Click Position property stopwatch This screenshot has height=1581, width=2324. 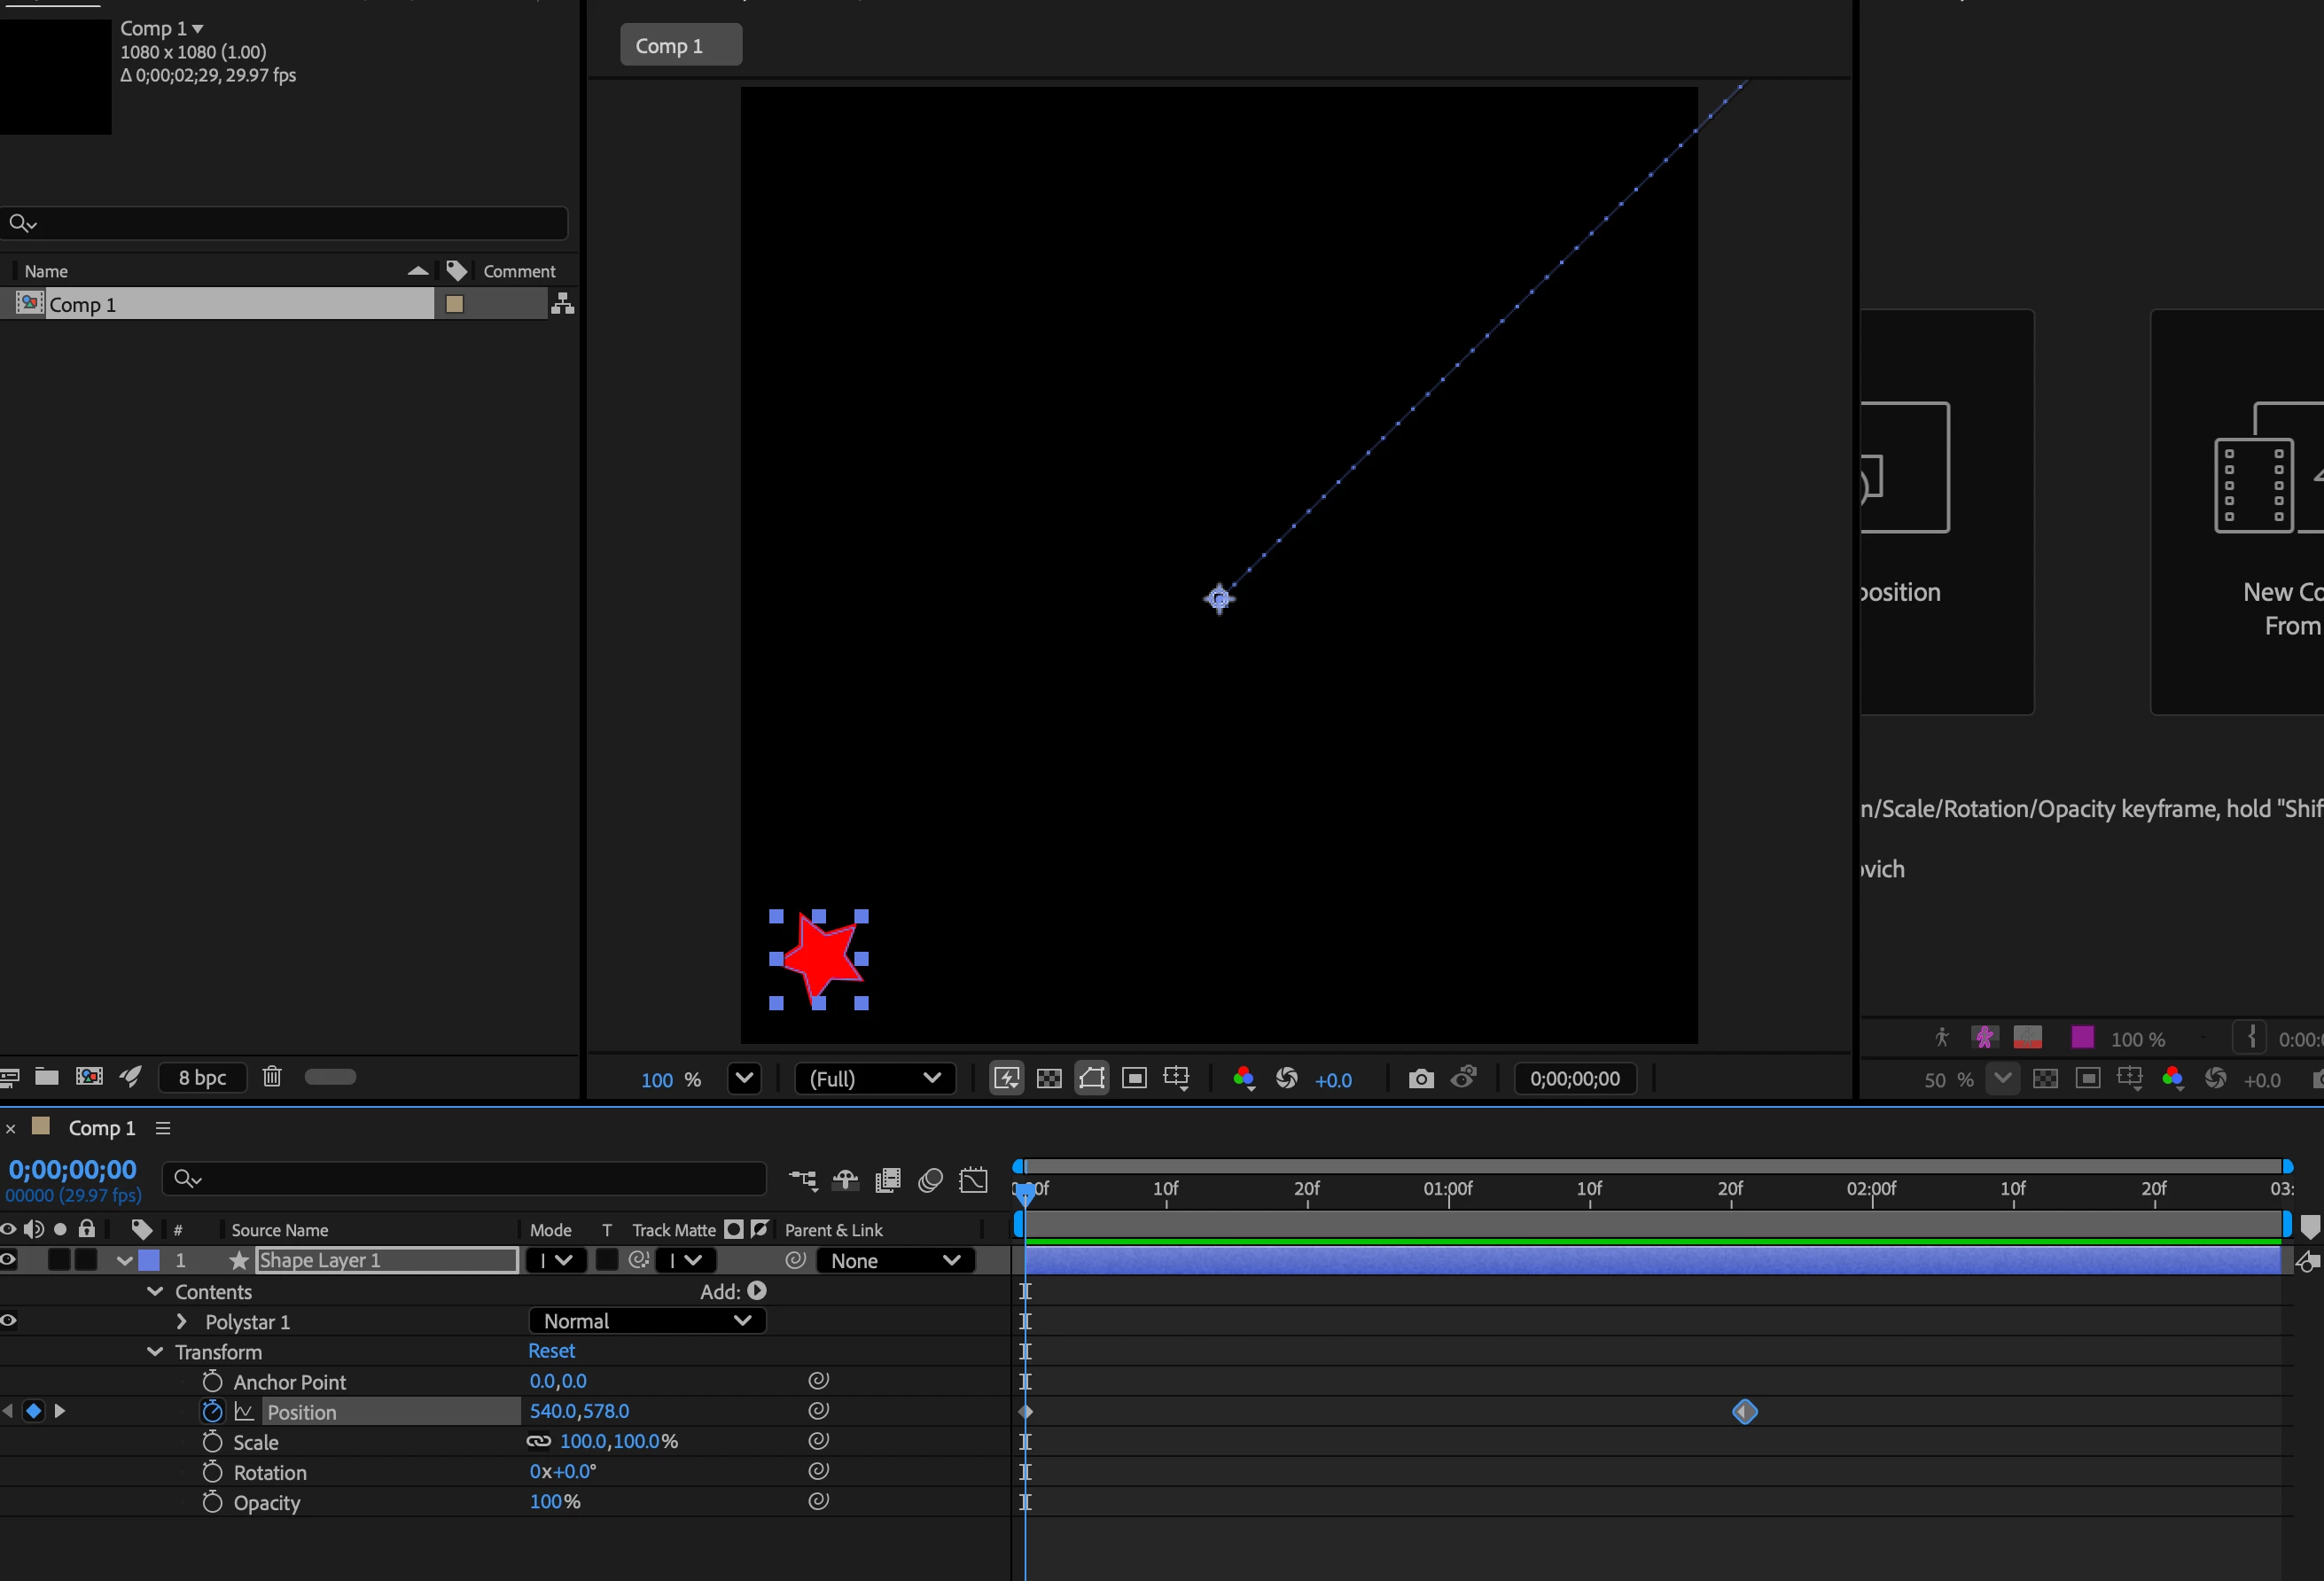point(212,1411)
